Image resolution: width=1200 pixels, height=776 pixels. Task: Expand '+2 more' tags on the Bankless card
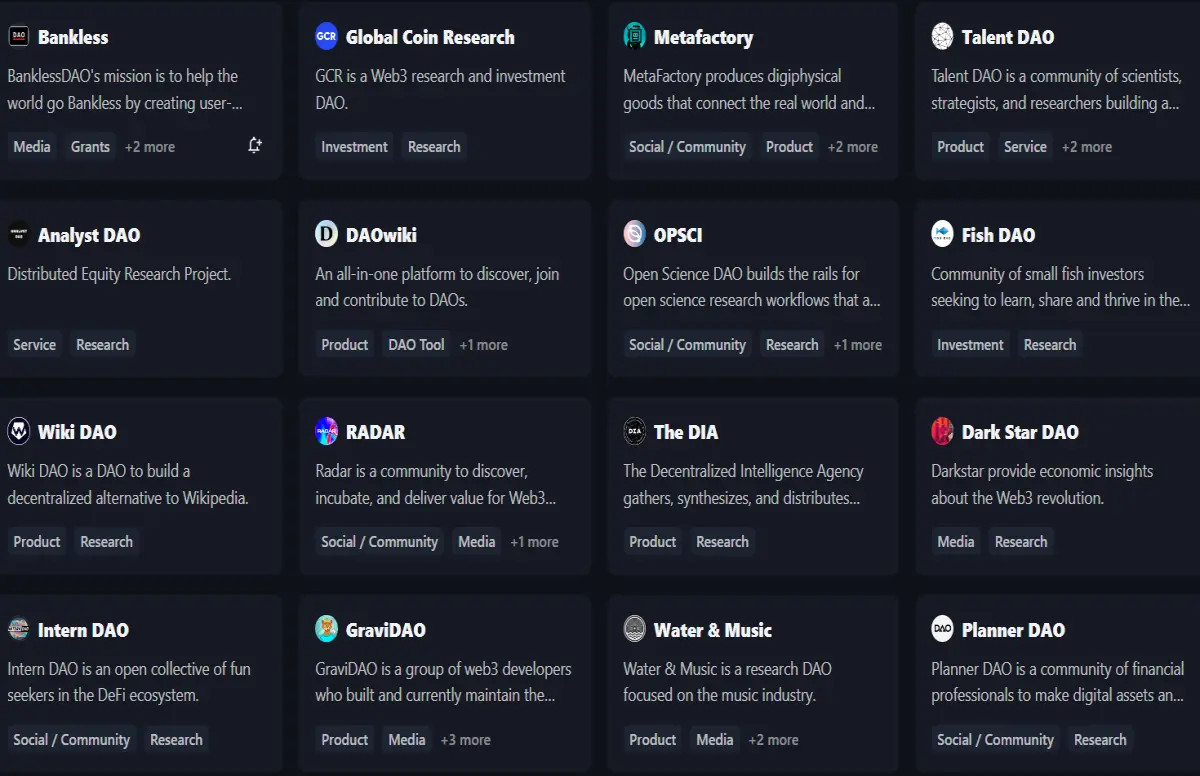tap(150, 147)
